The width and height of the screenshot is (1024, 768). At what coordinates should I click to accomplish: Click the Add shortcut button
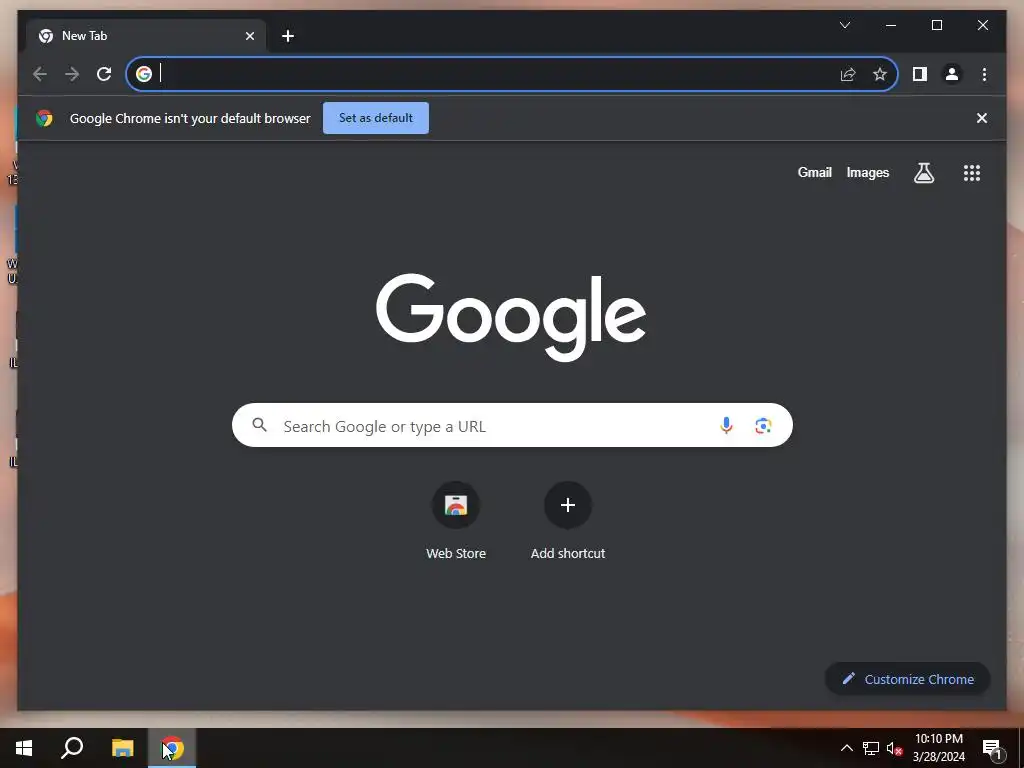coord(568,521)
